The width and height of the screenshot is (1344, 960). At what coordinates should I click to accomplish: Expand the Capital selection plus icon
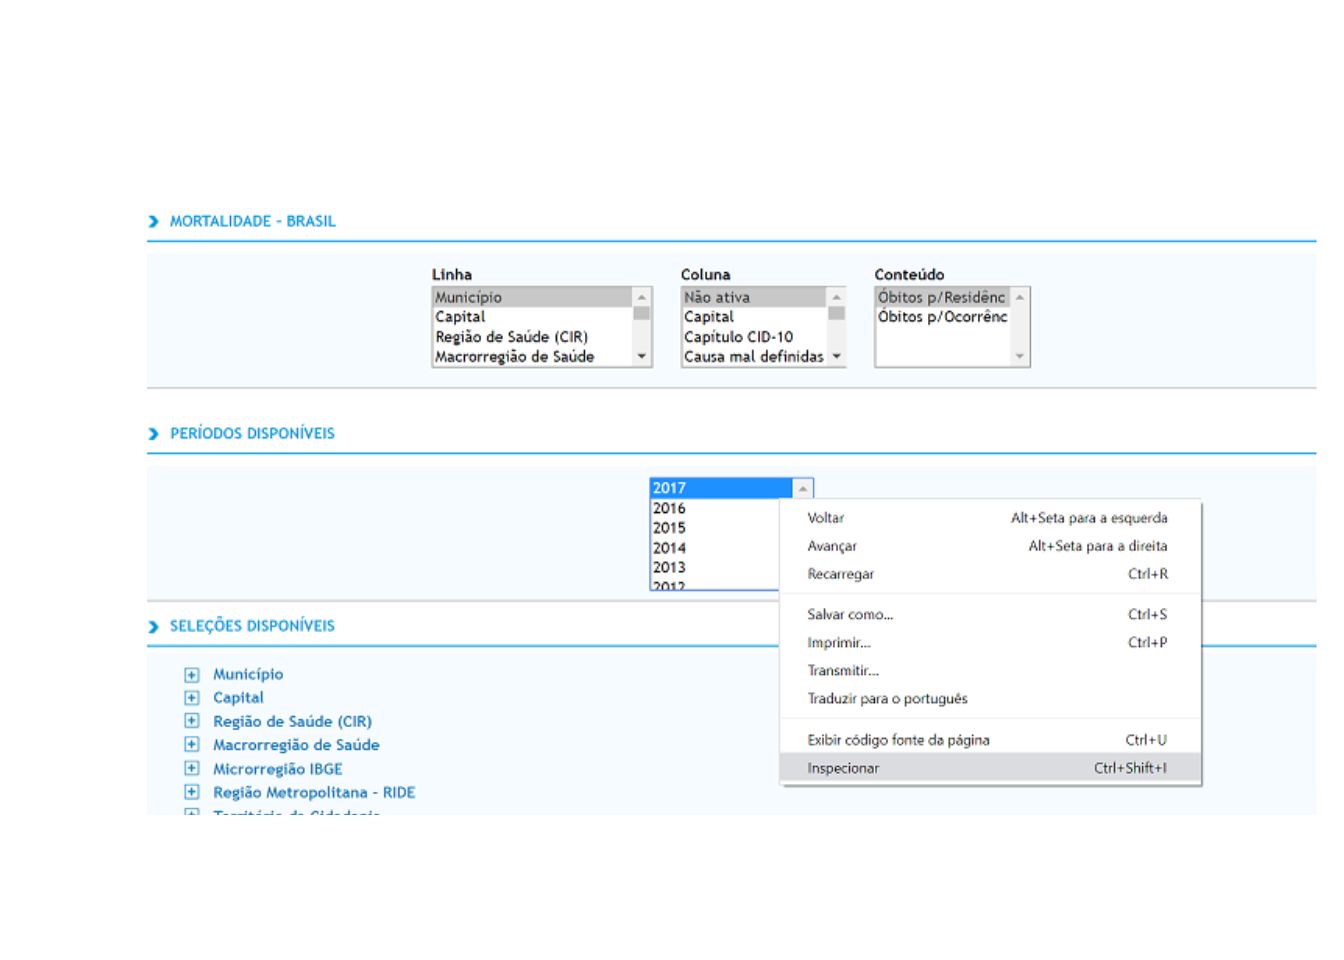pyautogui.click(x=191, y=698)
